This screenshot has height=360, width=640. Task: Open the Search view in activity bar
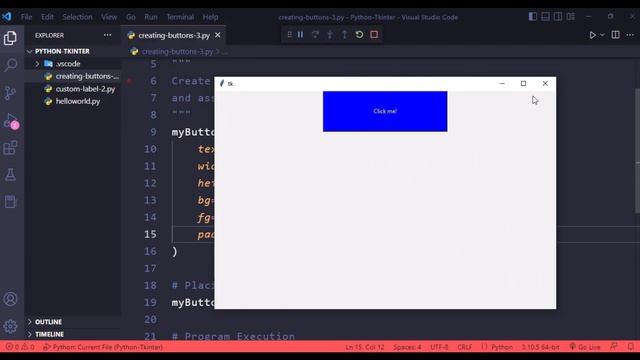(x=10, y=65)
